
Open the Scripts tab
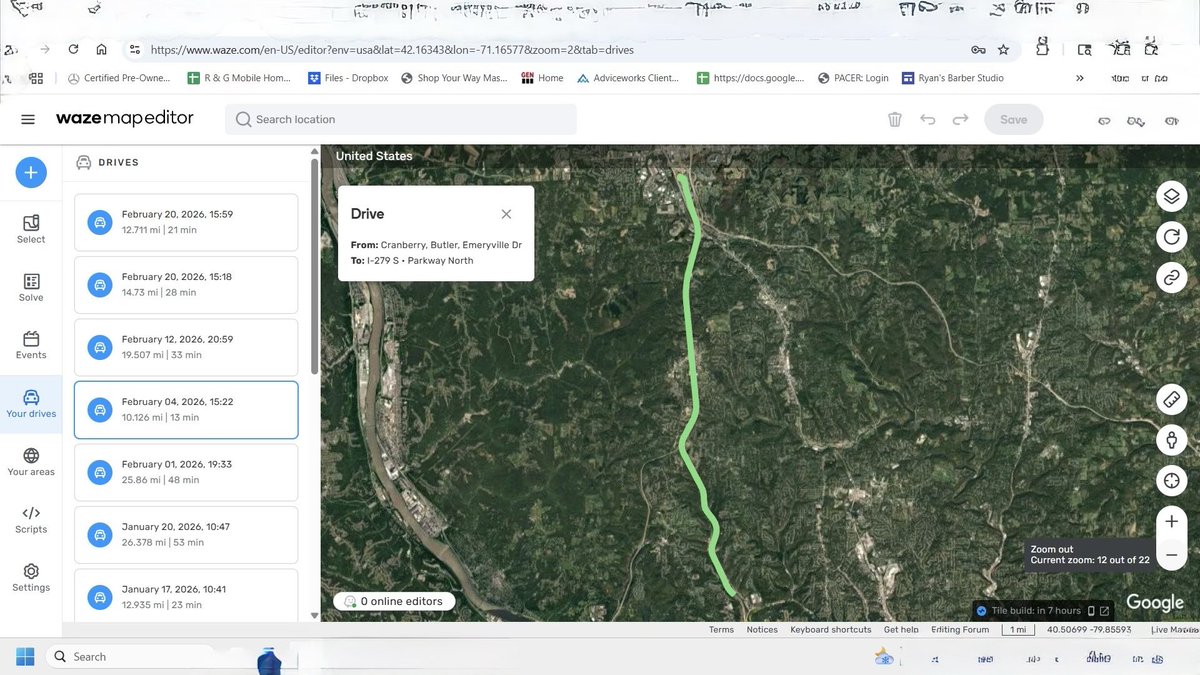click(x=31, y=519)
